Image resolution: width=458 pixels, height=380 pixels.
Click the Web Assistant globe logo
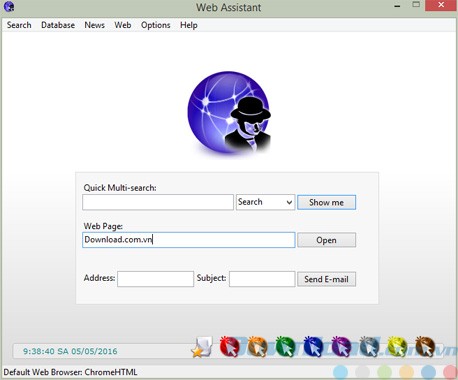[229, 113]
